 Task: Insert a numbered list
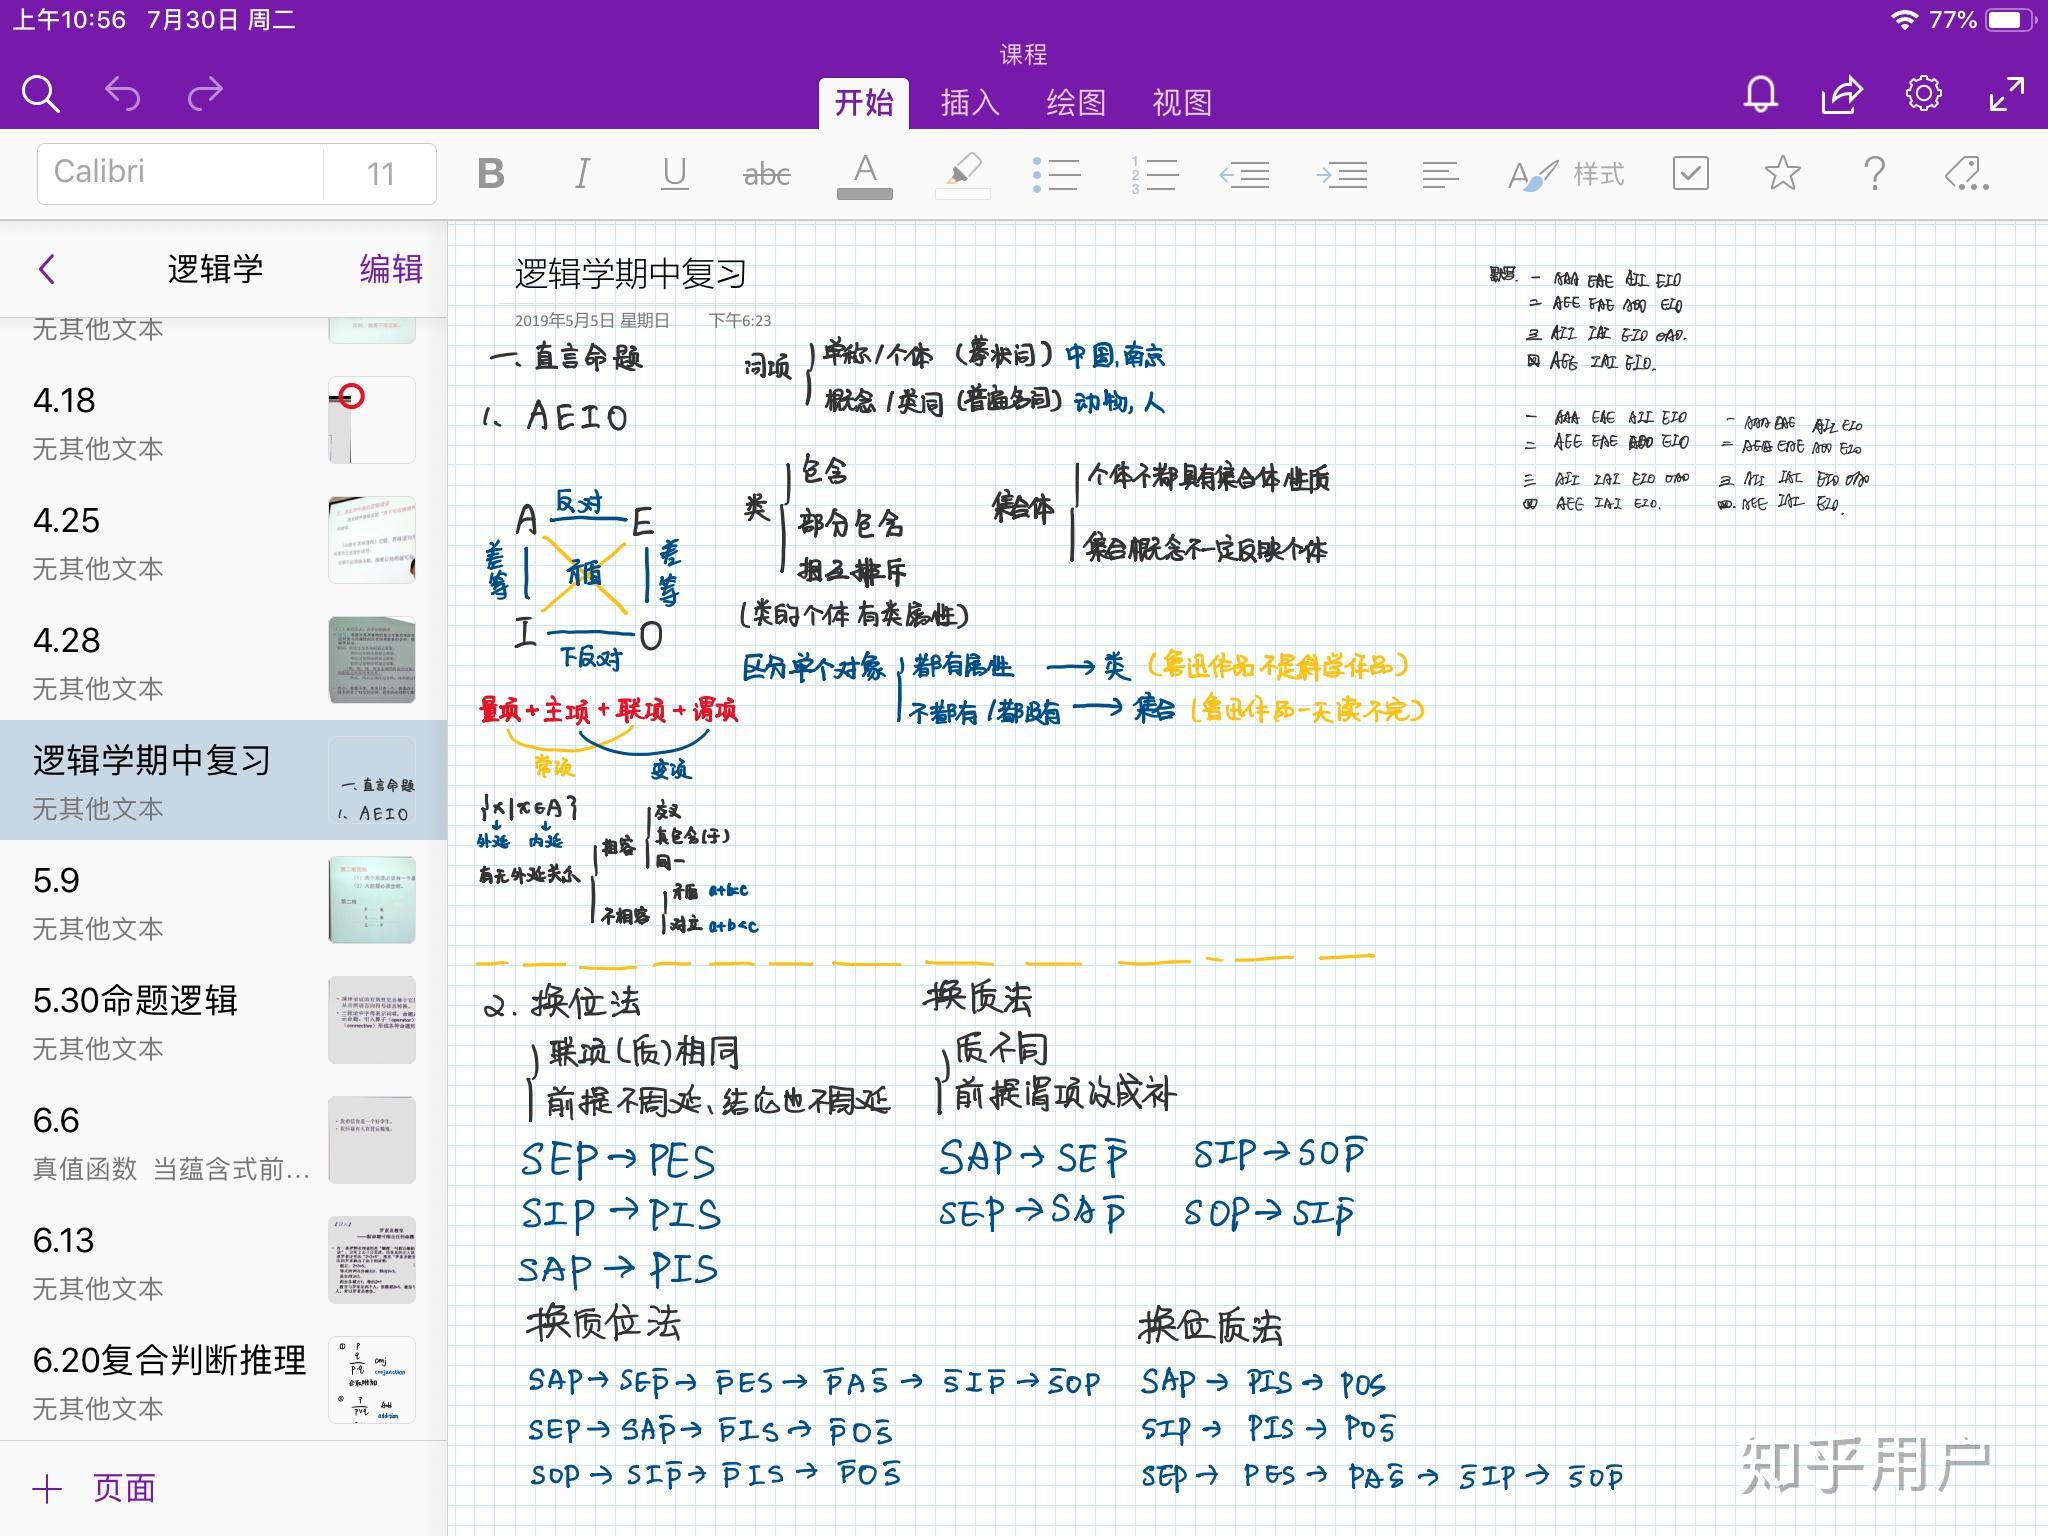coord(1157,172)
